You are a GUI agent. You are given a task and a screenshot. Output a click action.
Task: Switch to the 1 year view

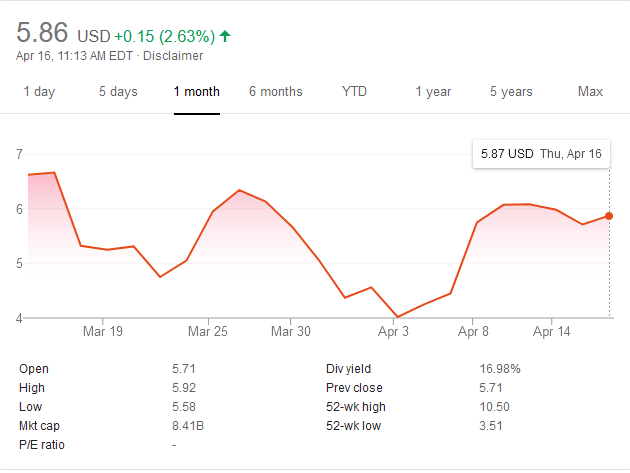tap(433, 92)
